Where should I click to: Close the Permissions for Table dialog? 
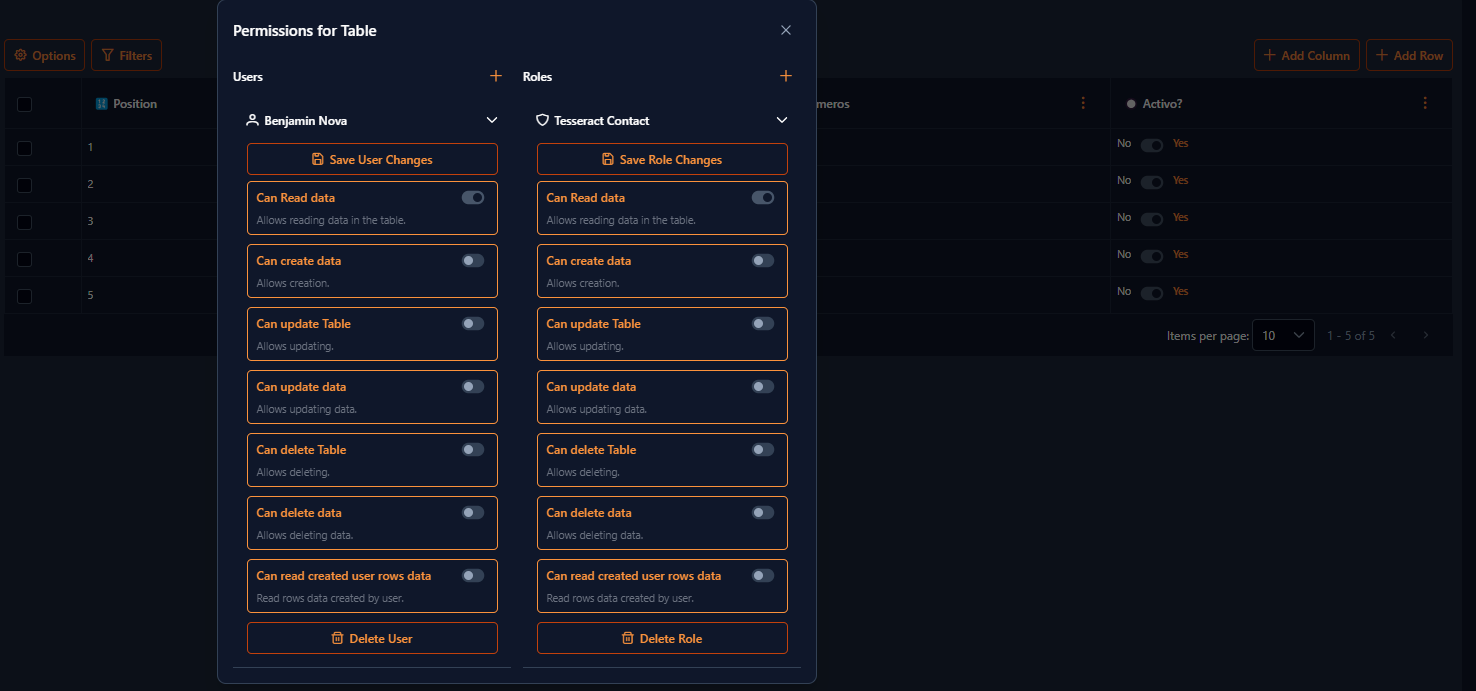pyautogui.click(x=786, y=30)
